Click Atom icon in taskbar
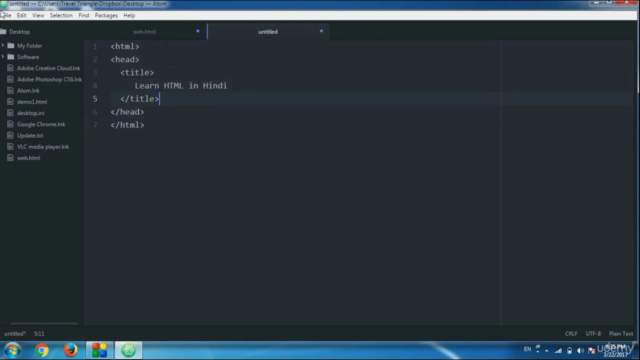This screenshot has height=360, width=640. click(128, 350)
